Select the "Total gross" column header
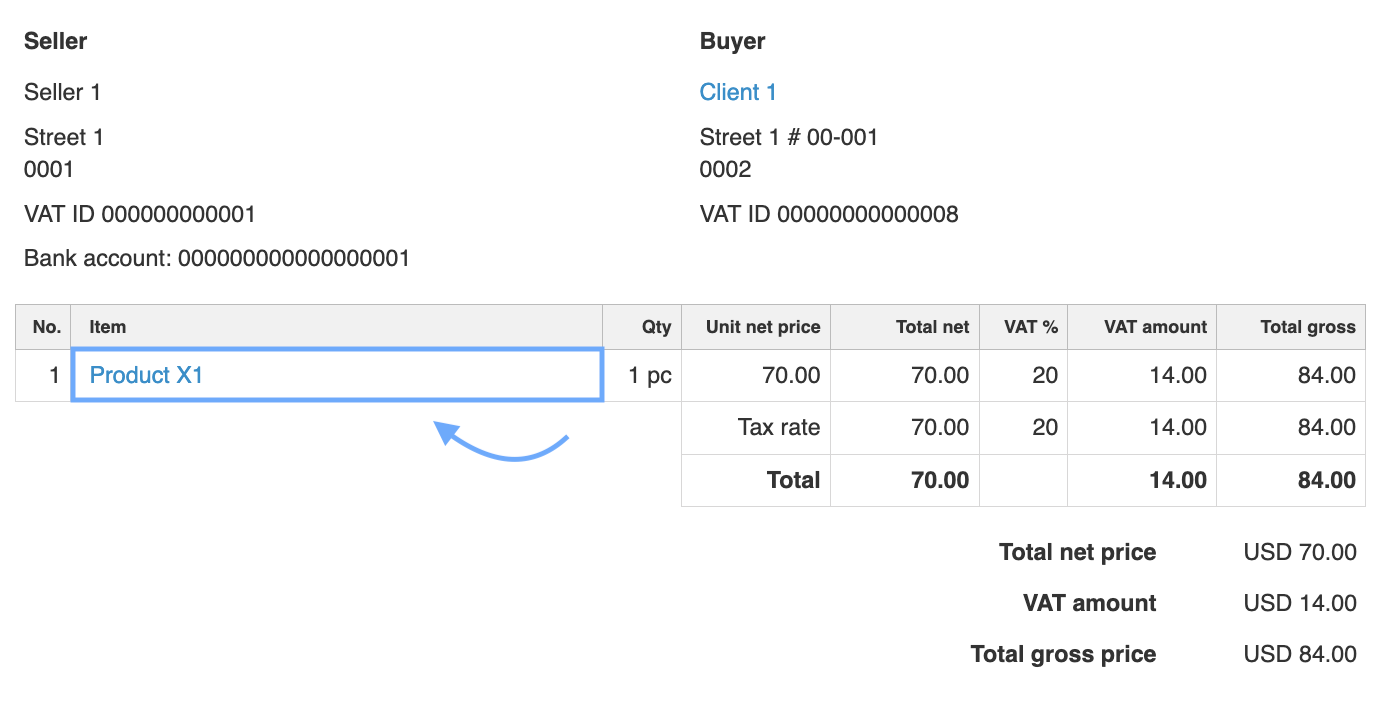This screenshot has width=1398, height=702. coord(1307,327)
